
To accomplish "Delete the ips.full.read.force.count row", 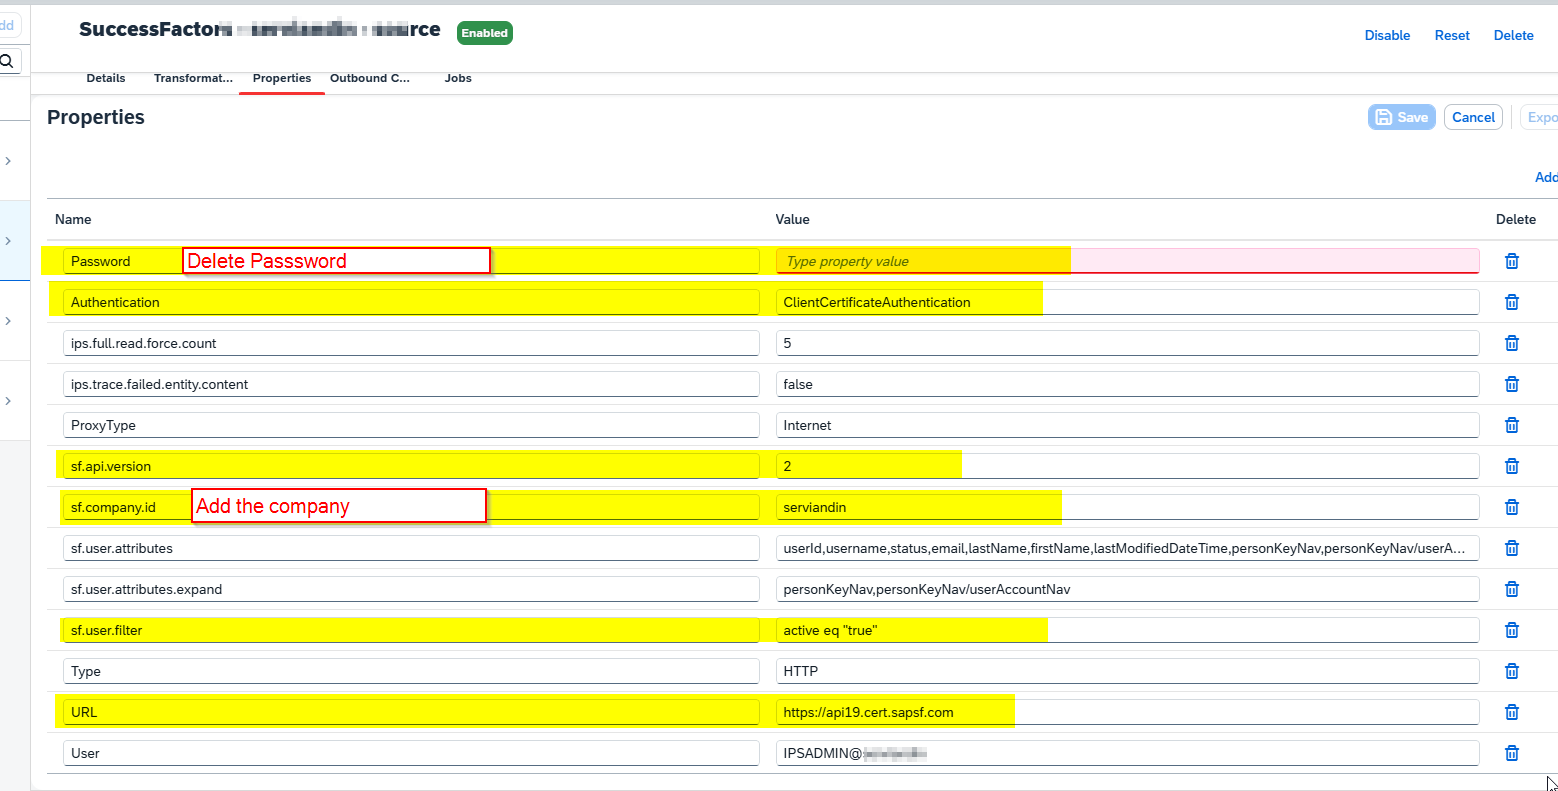I will click(1512, 343).
